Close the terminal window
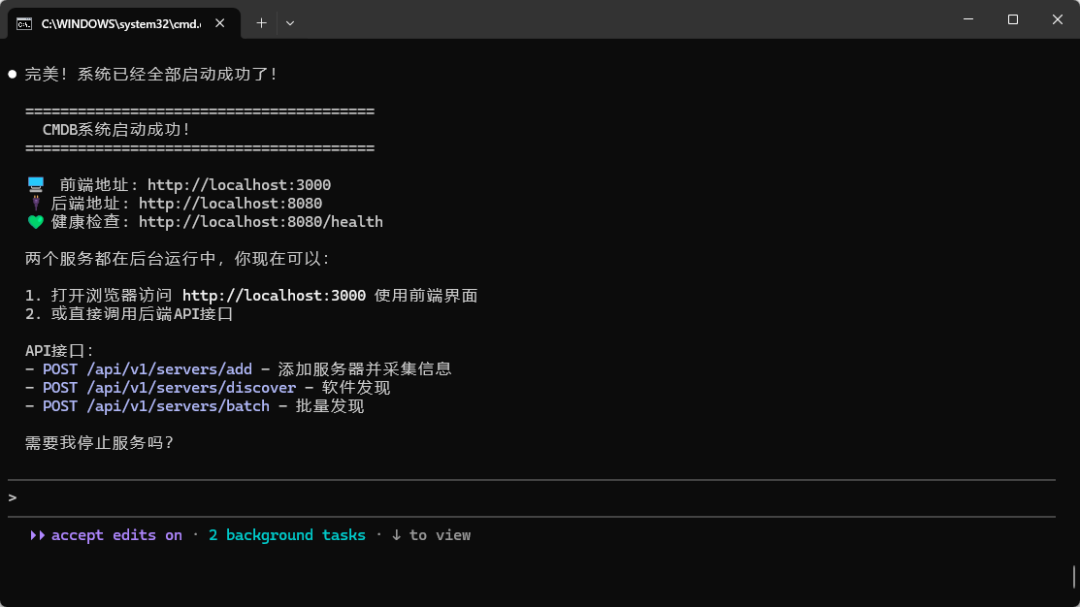The width and height of the screenshot is (1080, 607). point(1057,19)
